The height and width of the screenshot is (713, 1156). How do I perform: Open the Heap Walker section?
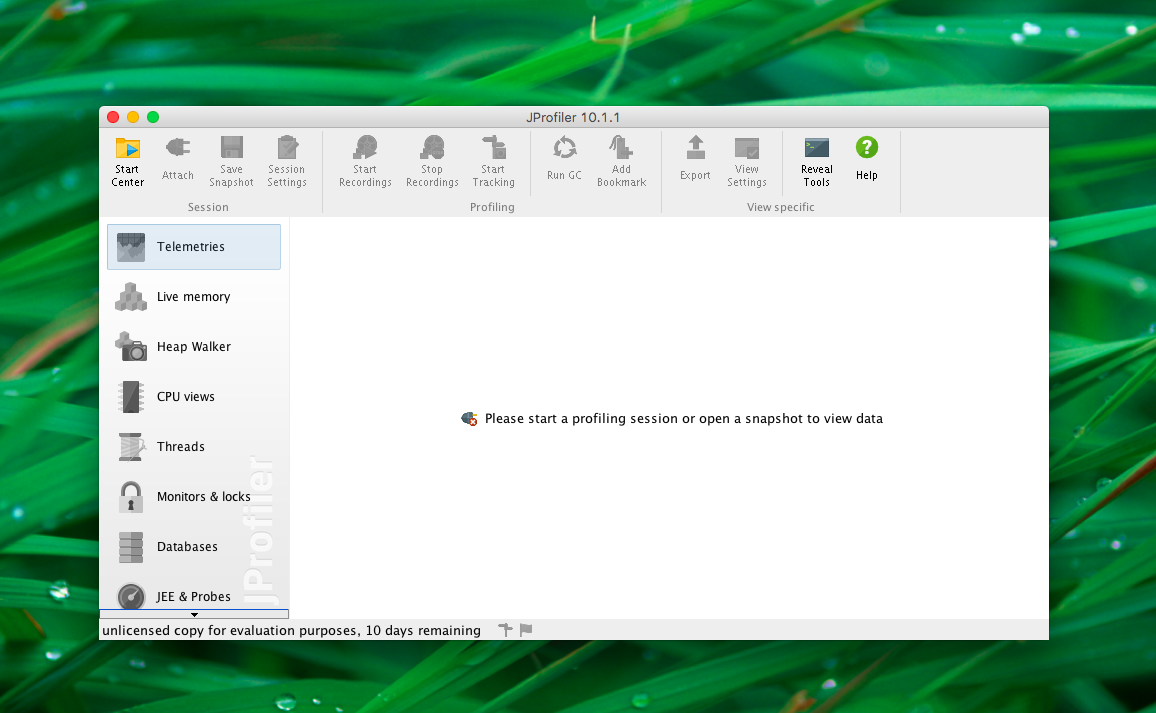pyautogui.click(x=194, y=347)
